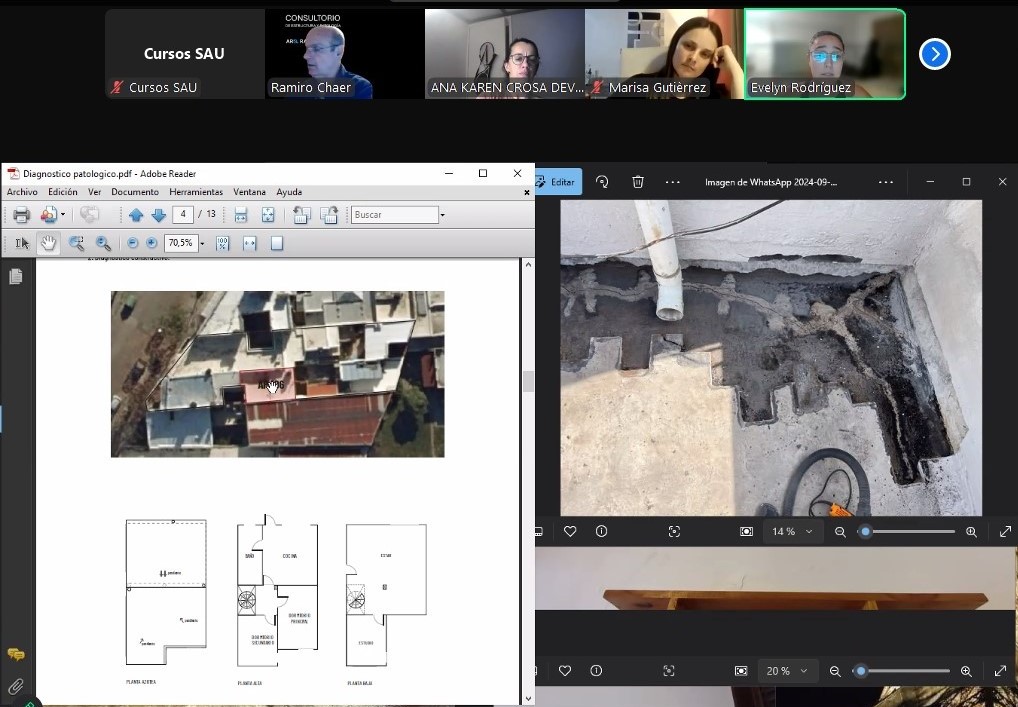Open the Comments panel in the sidebar
1018x707 pixels.
click(16, 654)
